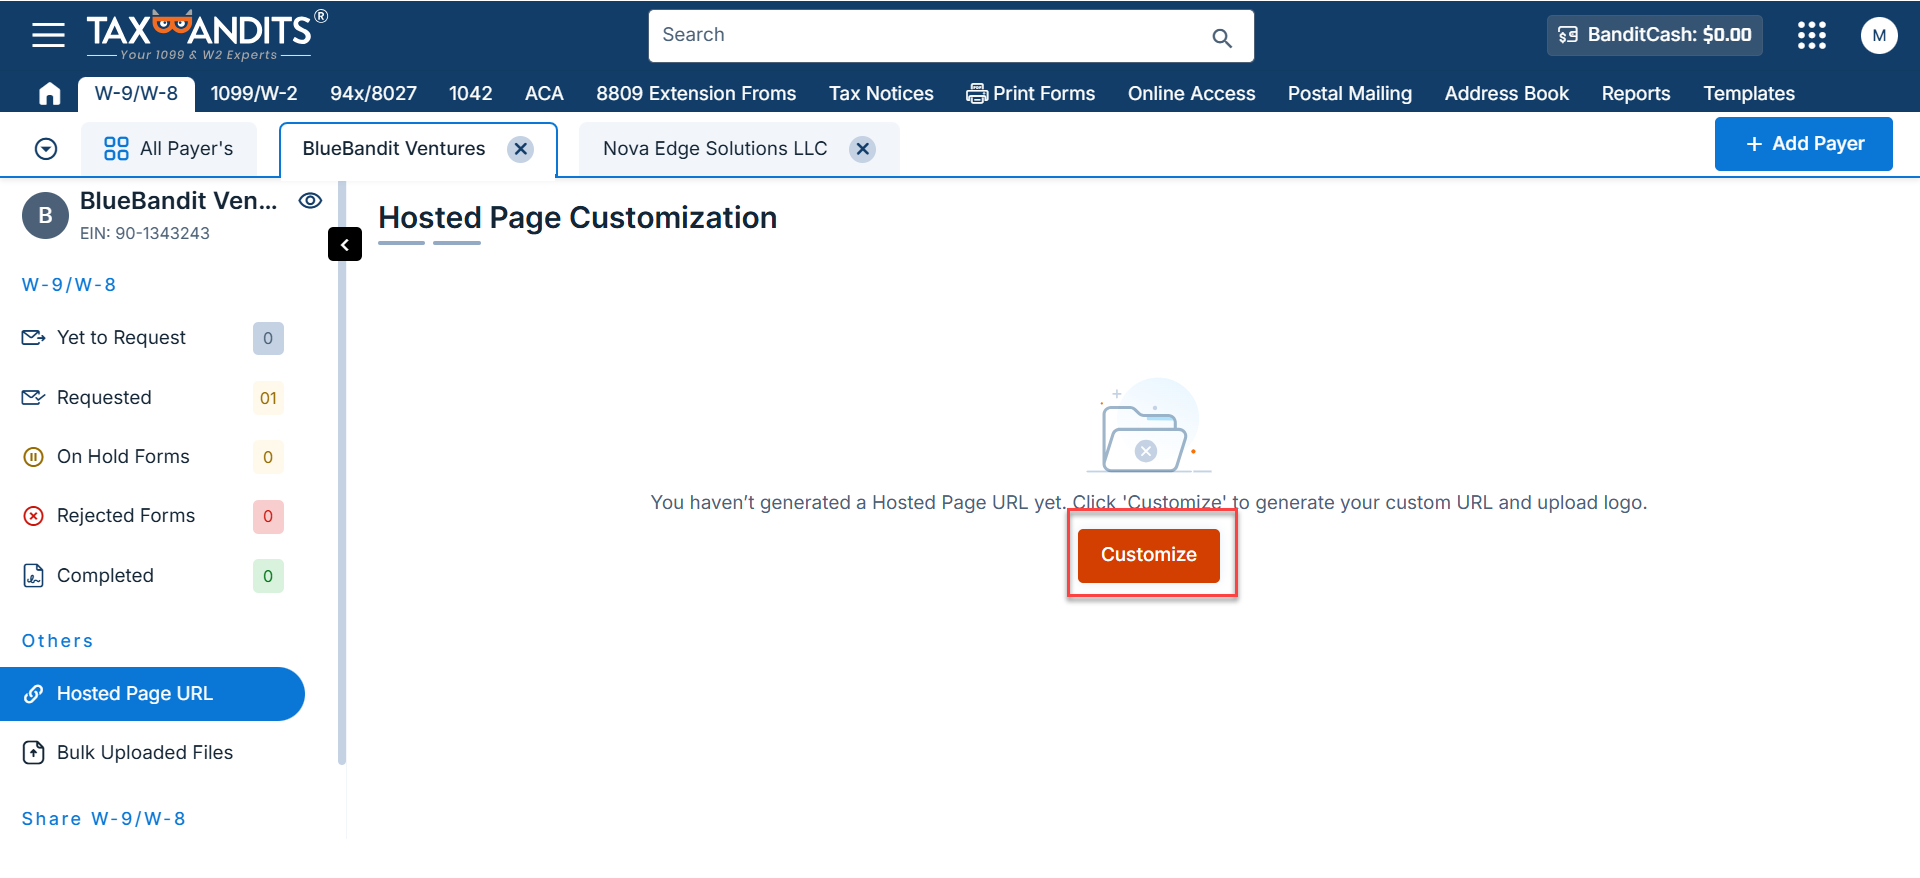Close the BlueBandit Ventures tab
The height and width of the screenshot is (878, 1920).
pos(520,149)
